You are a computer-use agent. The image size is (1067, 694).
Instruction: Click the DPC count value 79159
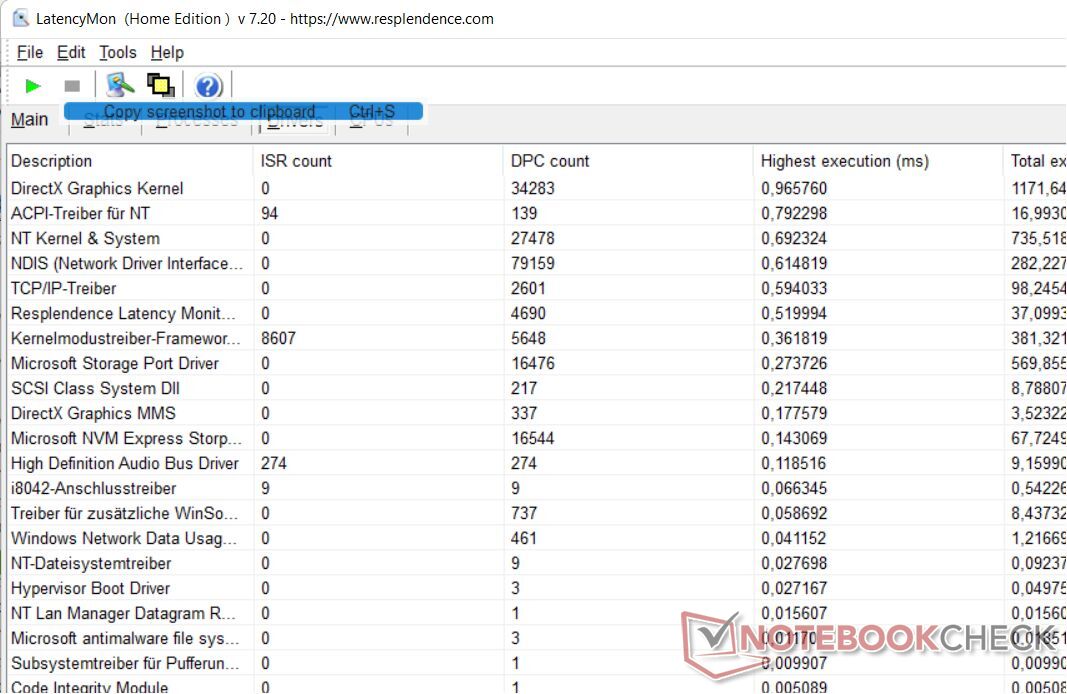(533, 263)
